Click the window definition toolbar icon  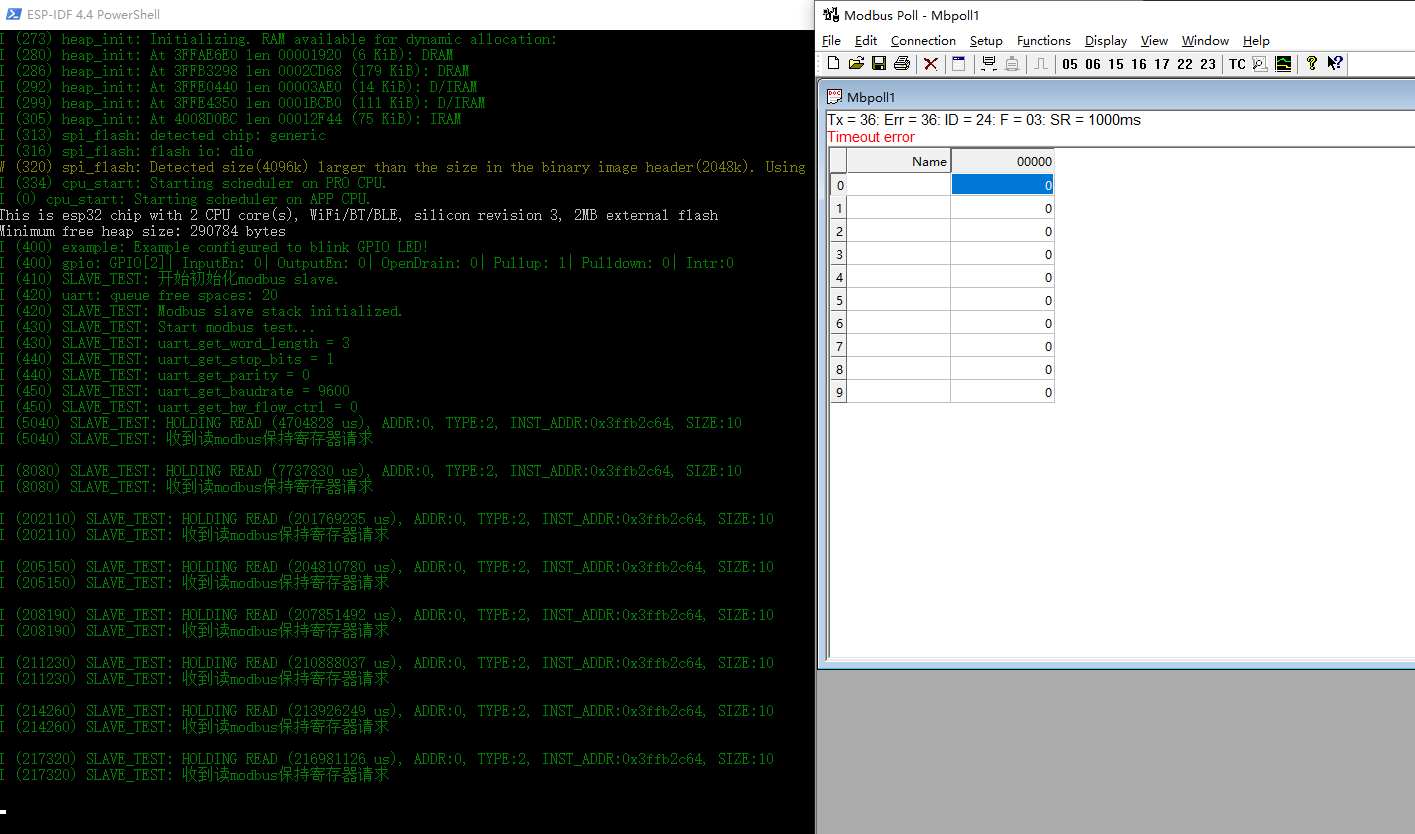[958, 64]
